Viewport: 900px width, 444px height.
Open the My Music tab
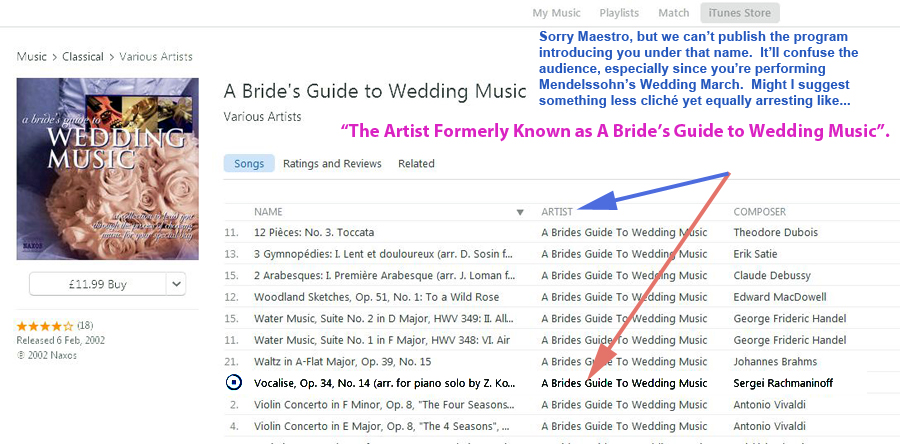(x=556, y=13)
